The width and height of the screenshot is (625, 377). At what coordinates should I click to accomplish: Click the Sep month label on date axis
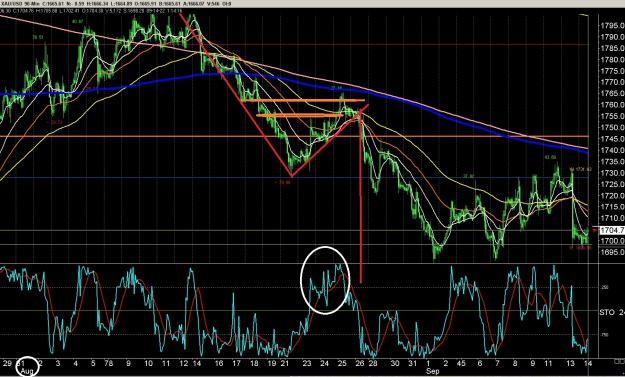pos(432,371)
